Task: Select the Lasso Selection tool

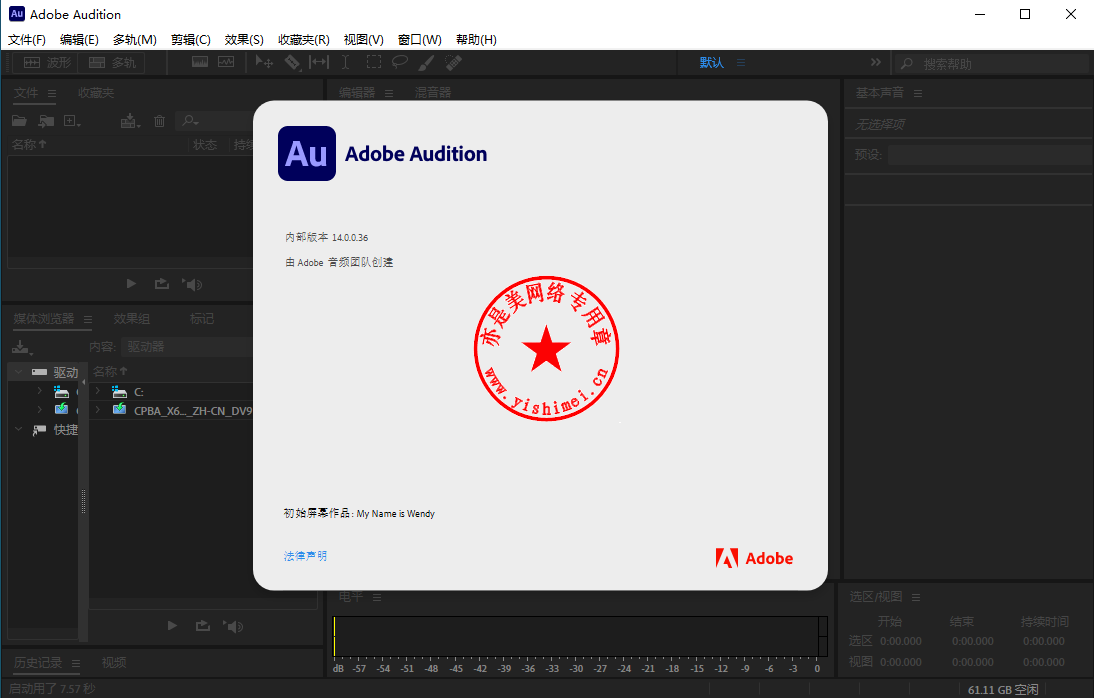Action: point(400,62)
